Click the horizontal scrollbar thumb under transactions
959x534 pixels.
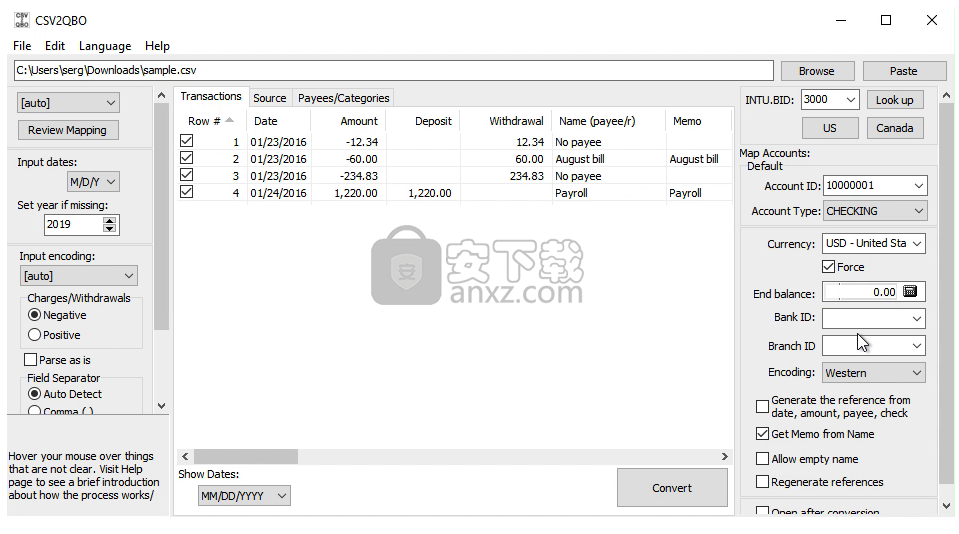coord(246,456)
